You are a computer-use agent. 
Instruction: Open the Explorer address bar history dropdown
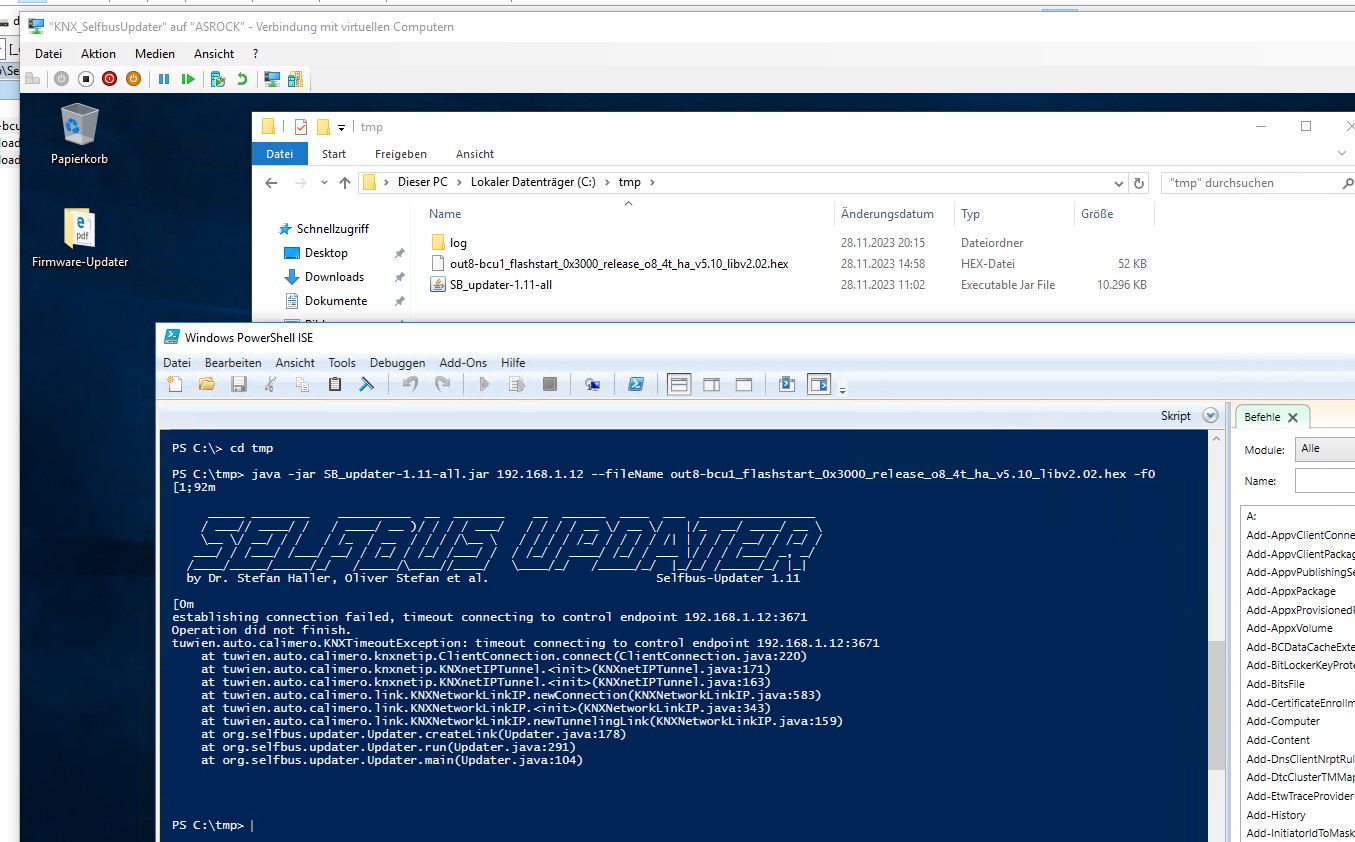[x=1118, y=183]
